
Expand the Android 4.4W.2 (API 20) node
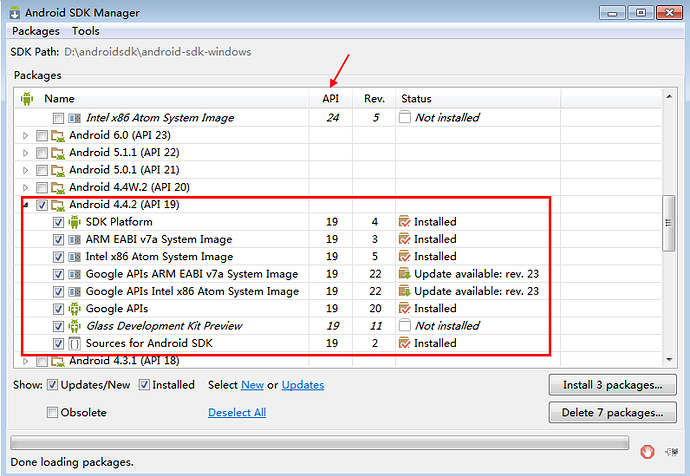point(26,188)
